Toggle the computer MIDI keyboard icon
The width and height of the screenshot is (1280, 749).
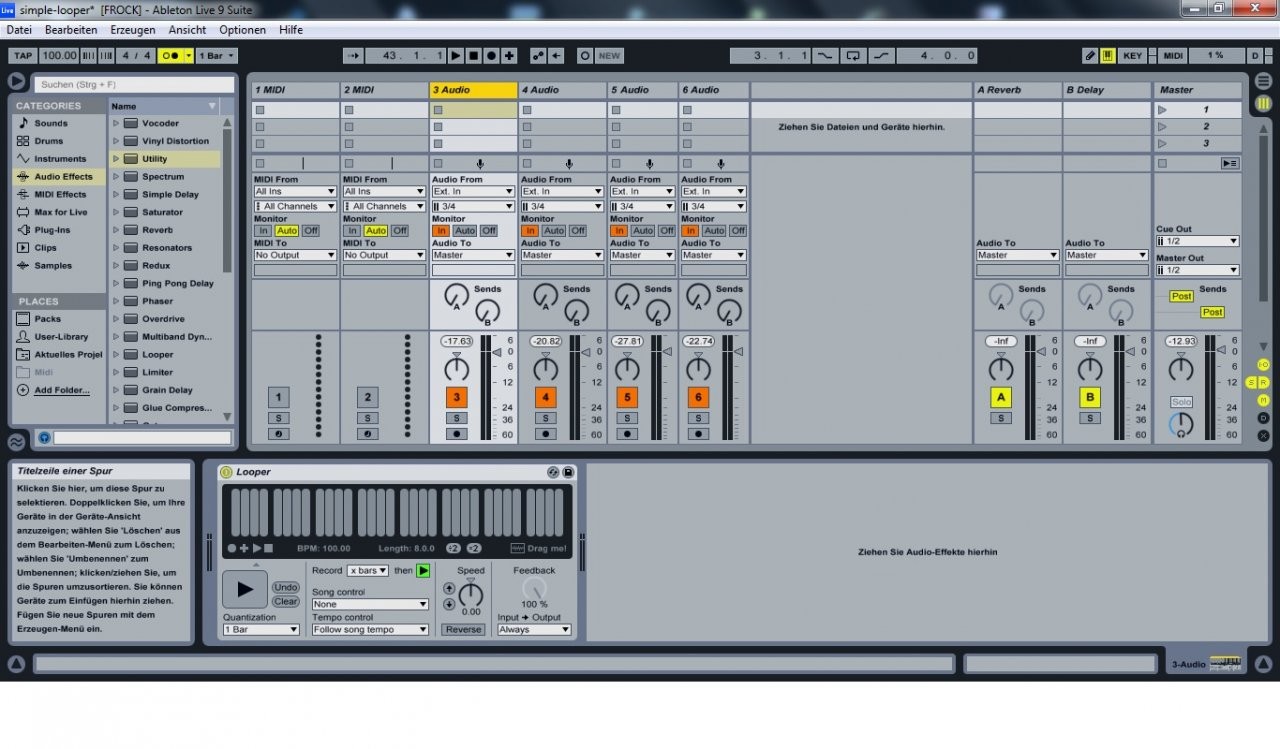tap(1108, 56)
